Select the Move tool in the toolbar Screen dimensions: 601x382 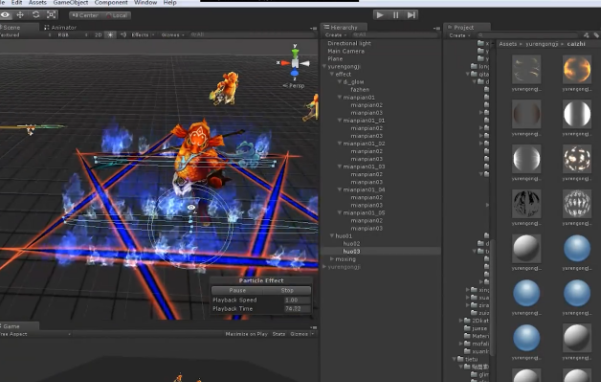[20, 15]
